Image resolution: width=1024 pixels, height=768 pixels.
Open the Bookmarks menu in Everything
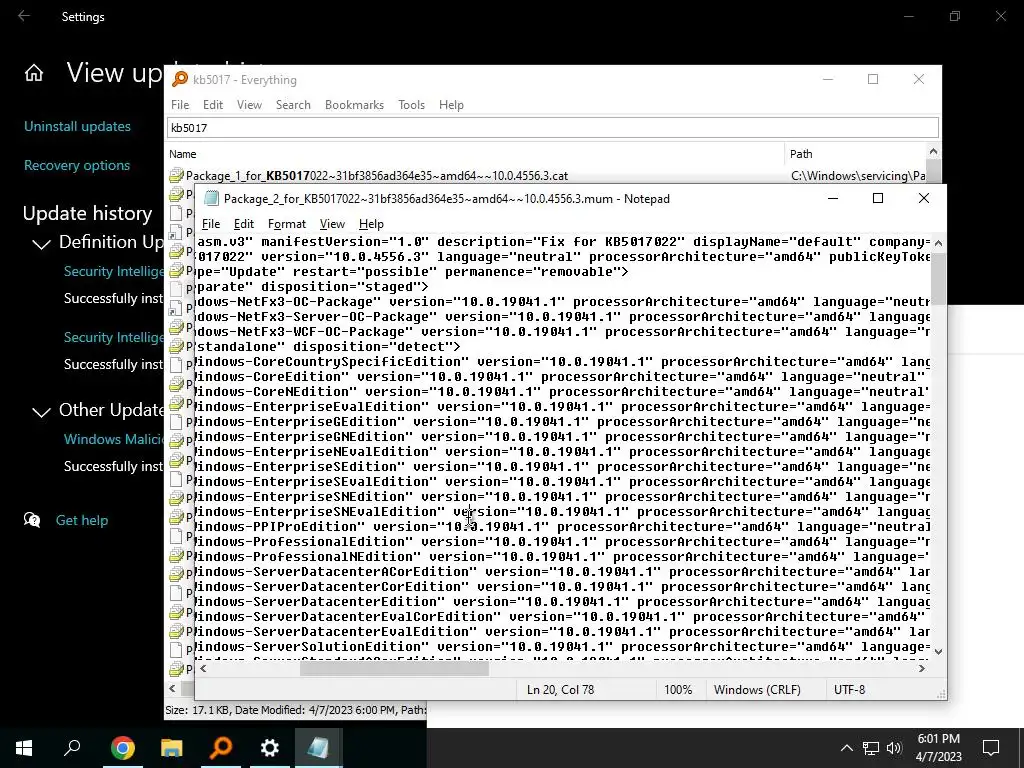pyautogui.click(x=354, y=104)
